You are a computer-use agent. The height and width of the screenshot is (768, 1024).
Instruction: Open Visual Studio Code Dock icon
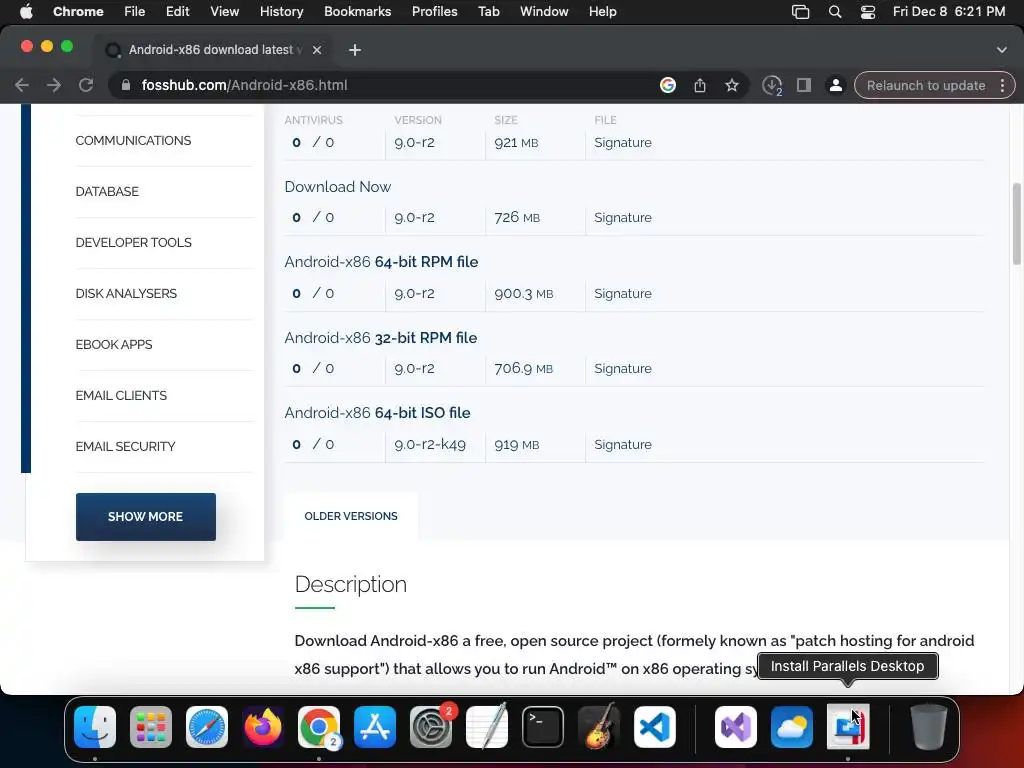click(x=655, y=726)
